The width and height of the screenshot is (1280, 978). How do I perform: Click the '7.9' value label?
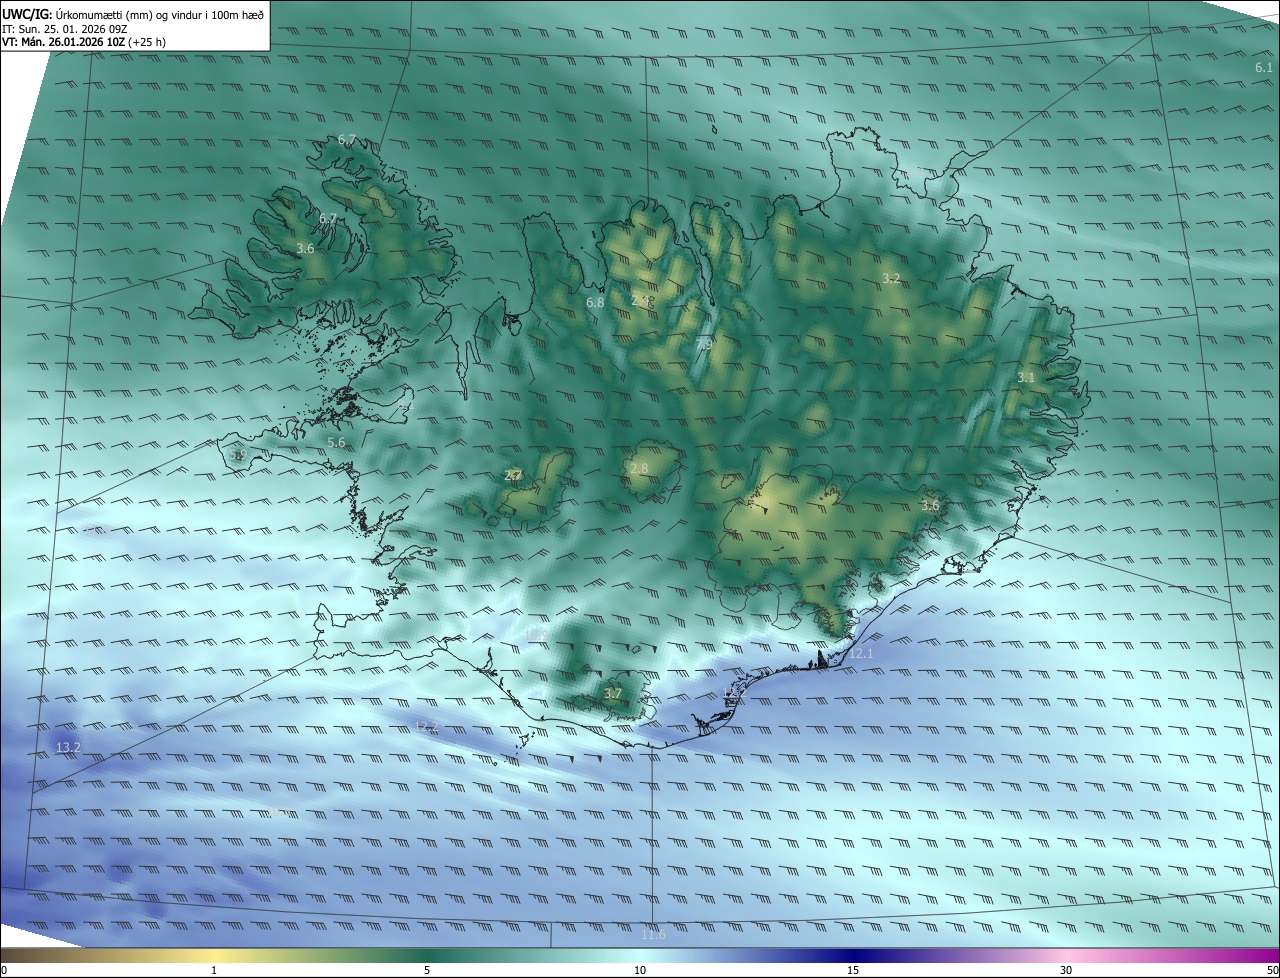[x=704, y=344]
